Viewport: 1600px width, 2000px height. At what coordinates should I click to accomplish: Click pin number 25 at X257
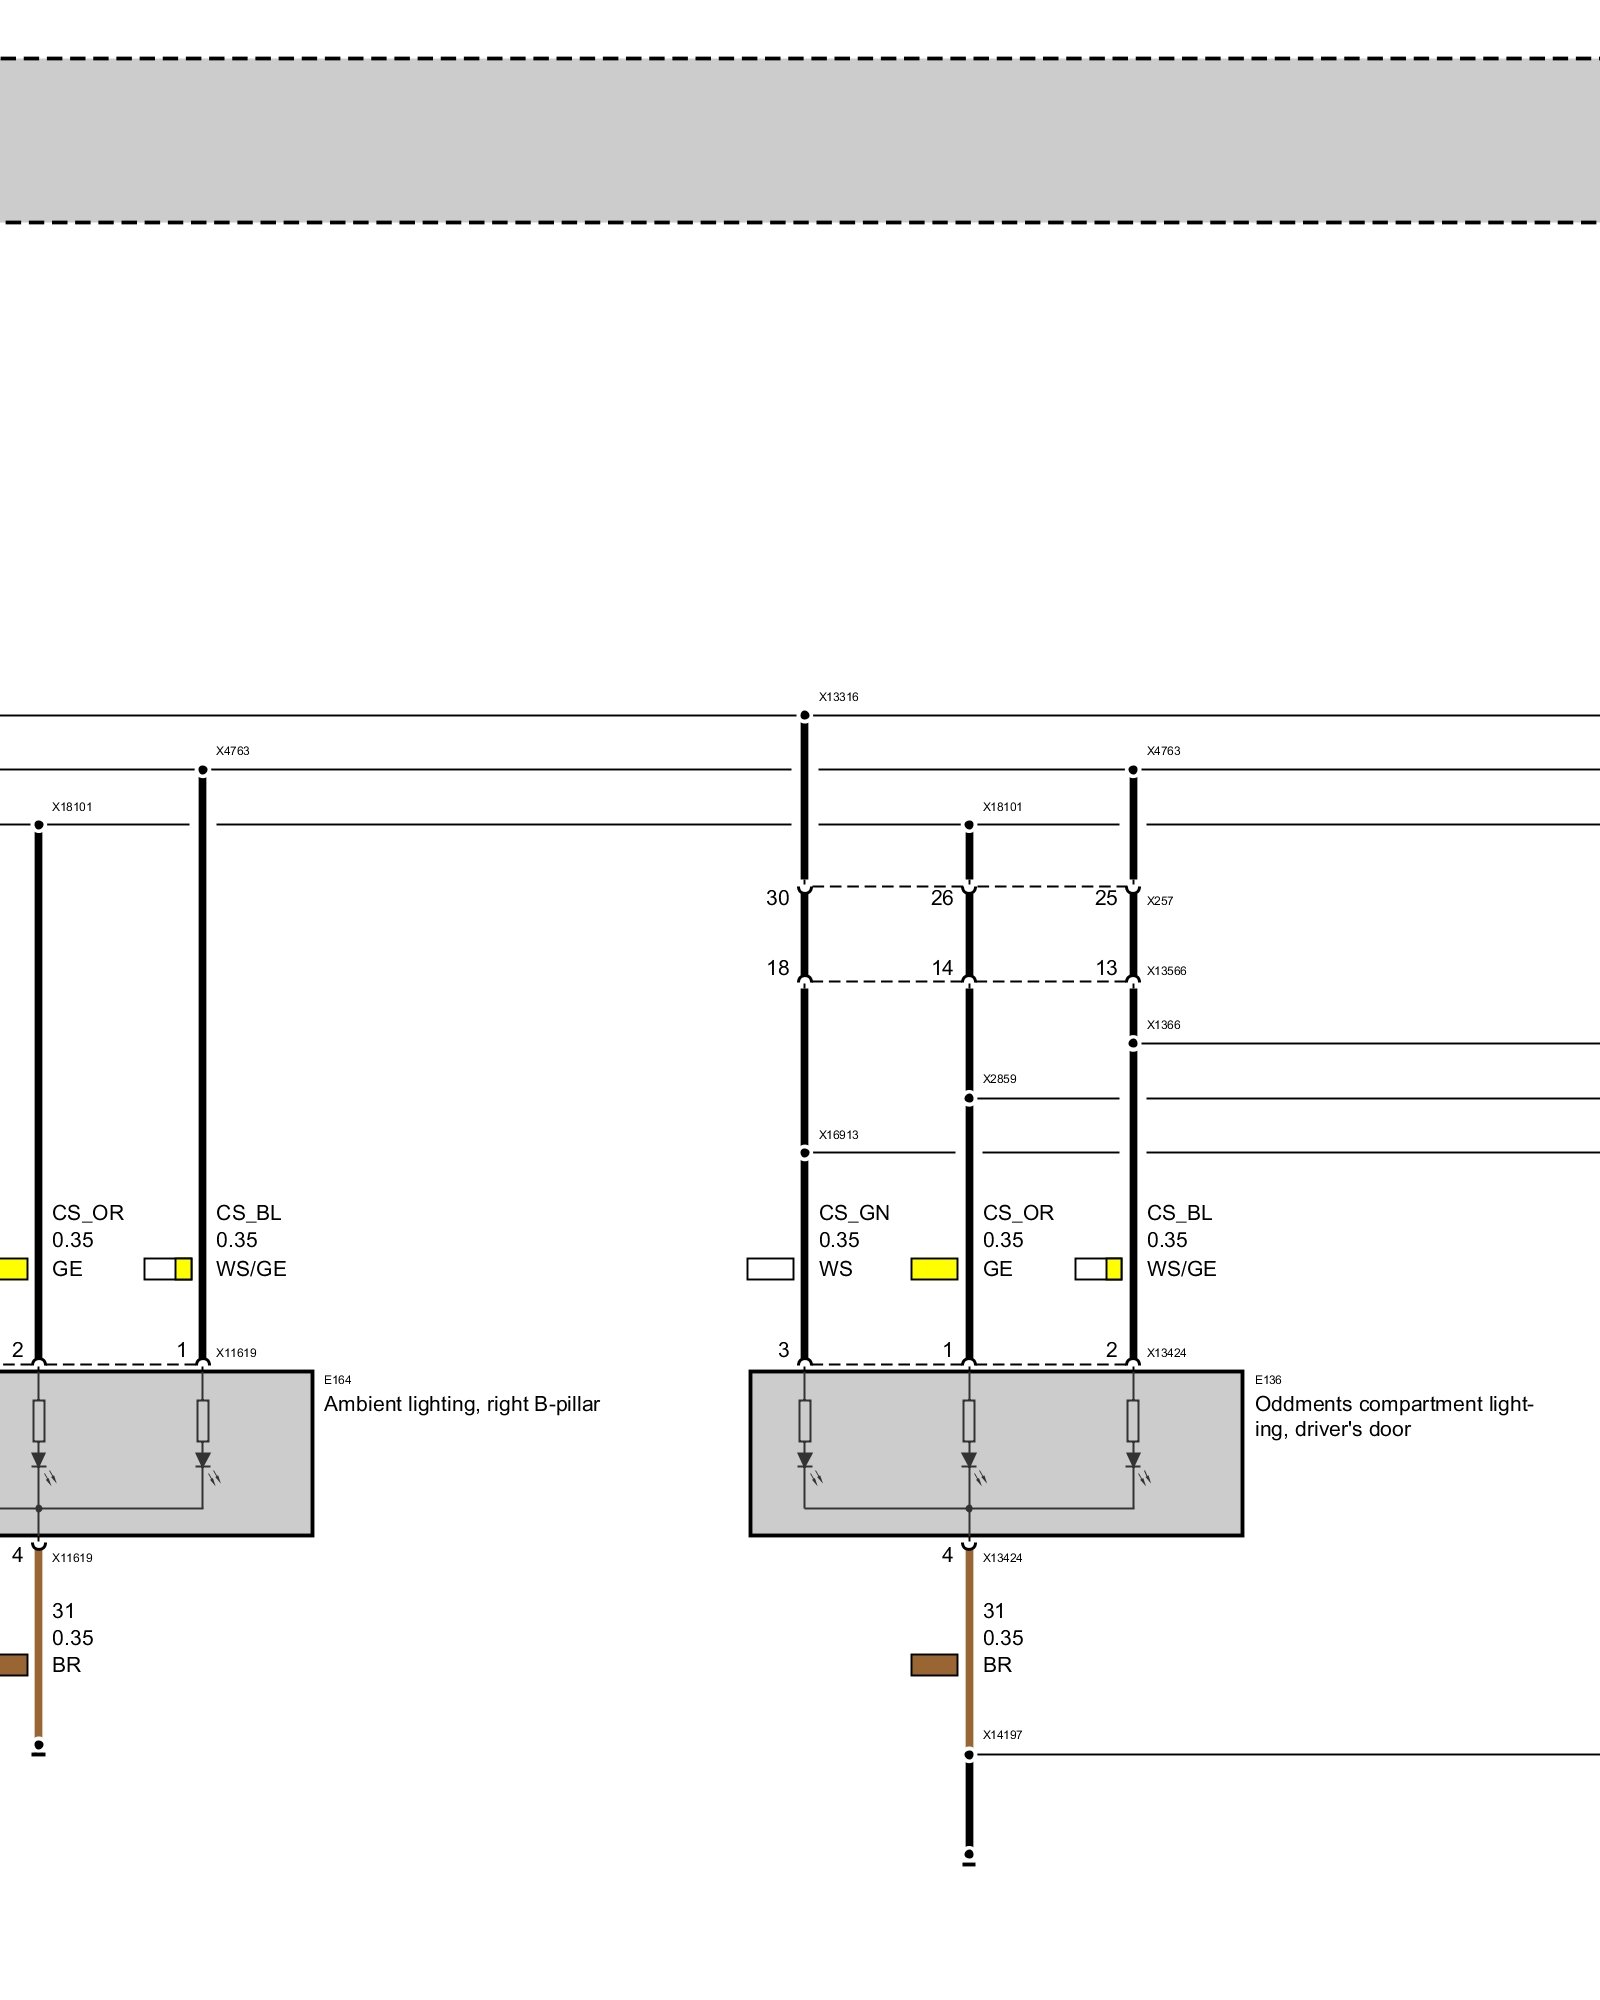coord(1106,898)
